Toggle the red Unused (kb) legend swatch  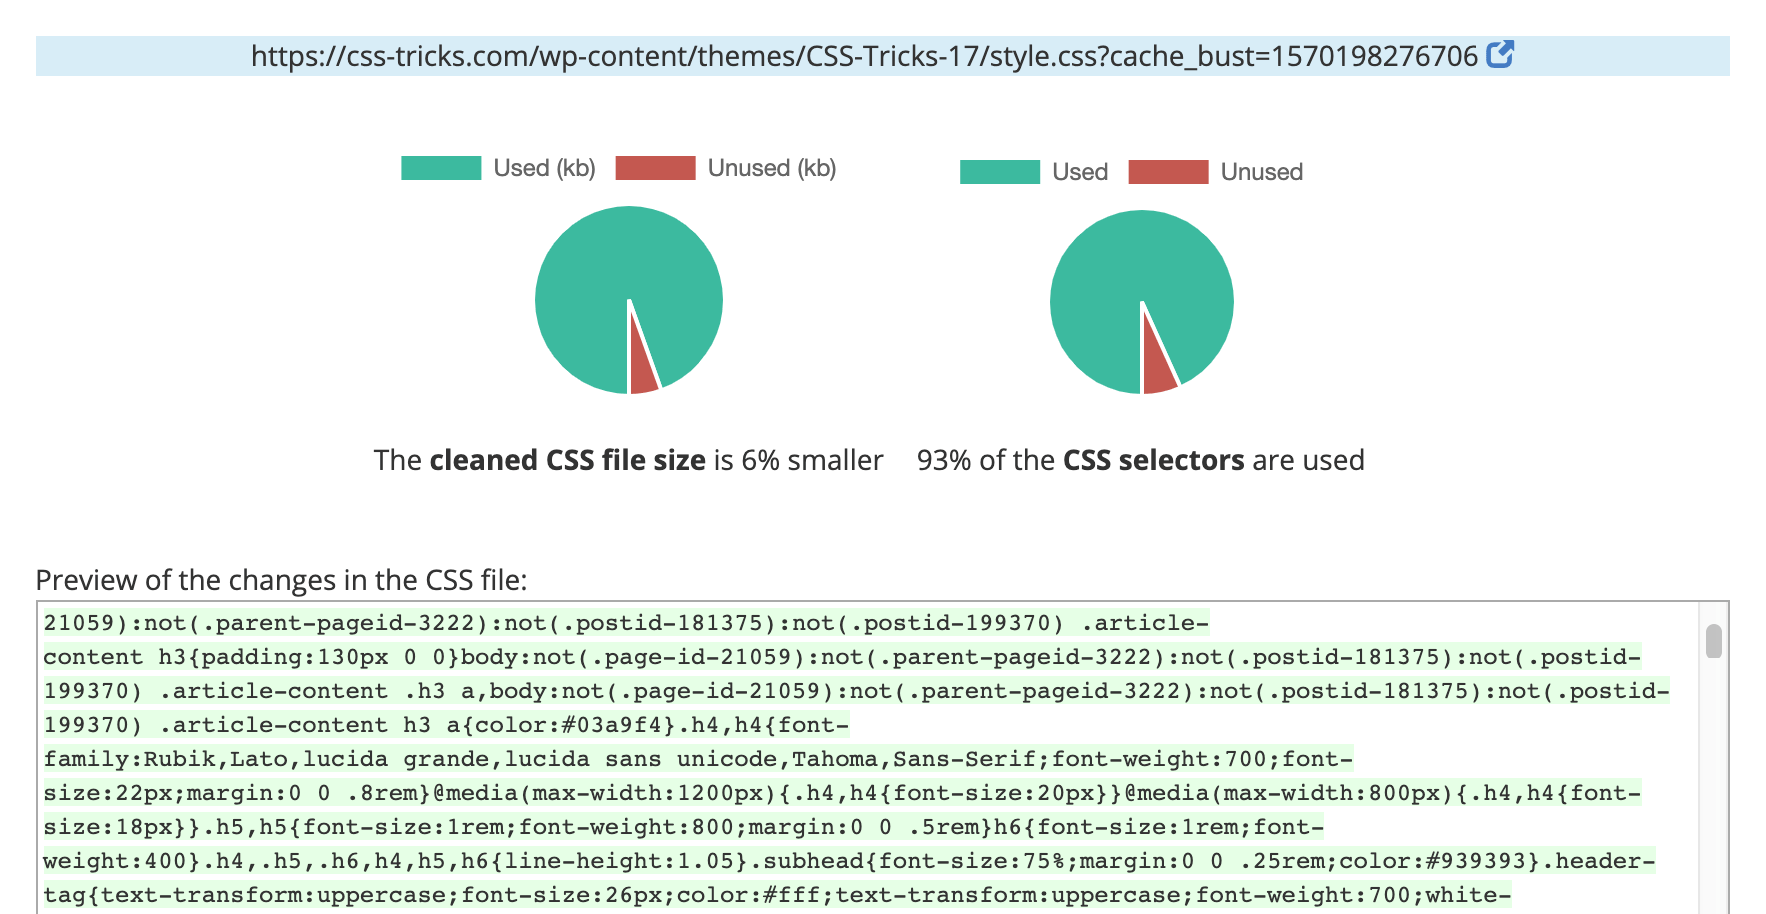[655, 168]
